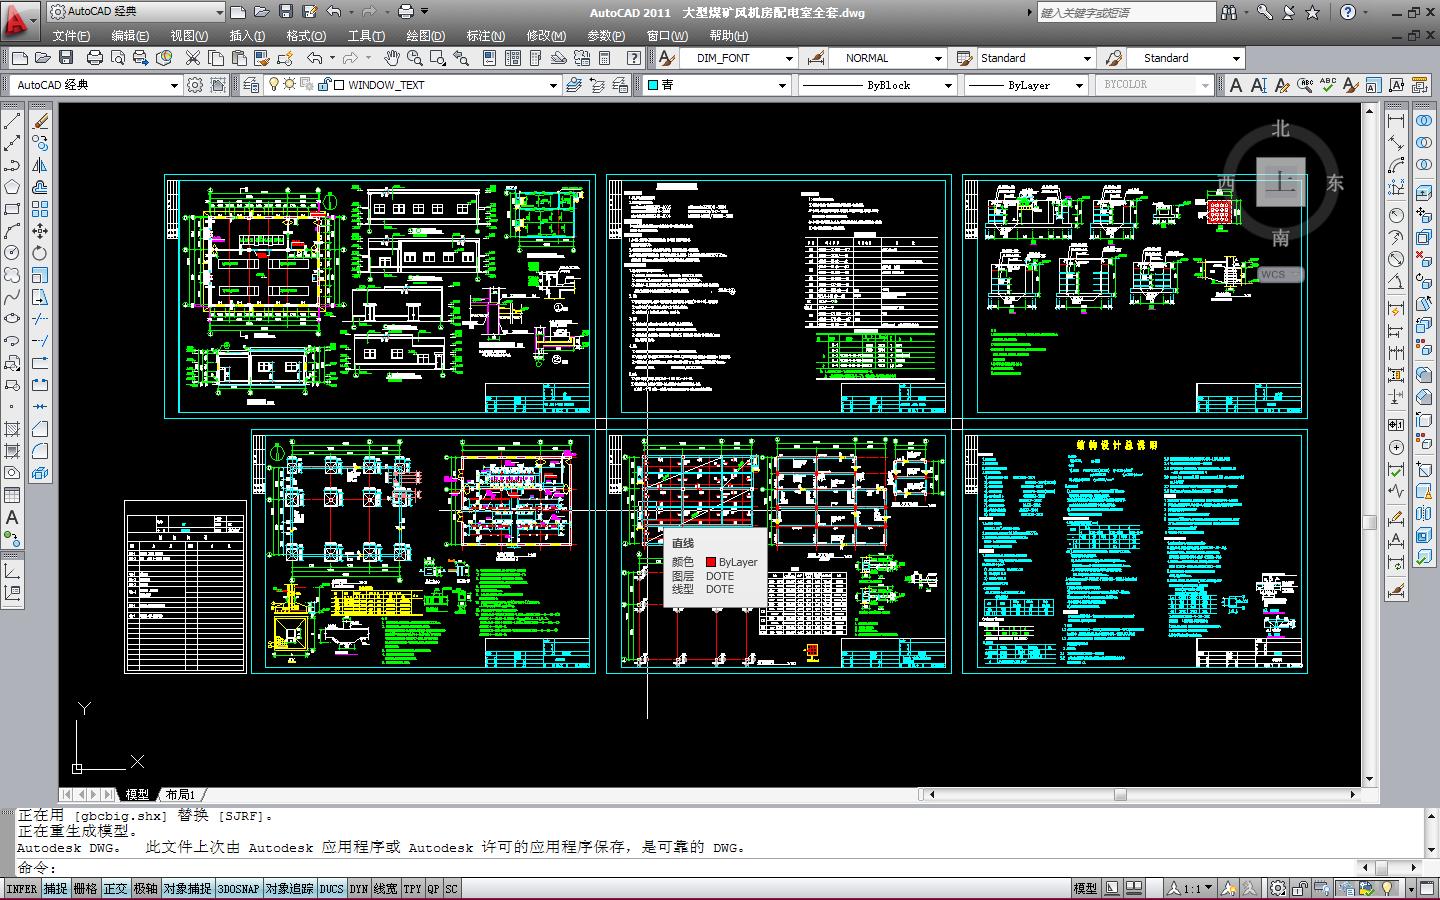The width and height of the screenshot is (1440, 900).
Task: Open the Layer Properties Manager icon
Action: (251, 85)
